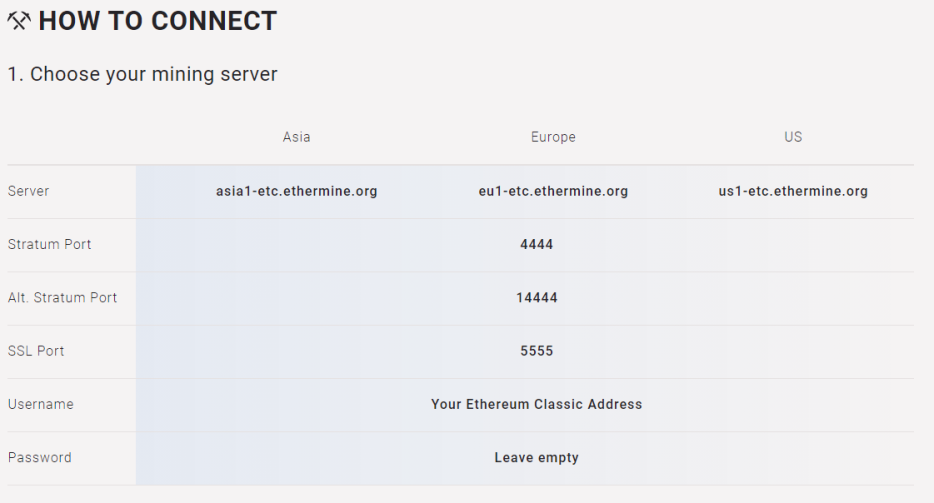Image resolution: width=934 pixels, height=503 pixels.
Task: Click the pickaxe icon beside How To Connect
Action: coord(18,21)
